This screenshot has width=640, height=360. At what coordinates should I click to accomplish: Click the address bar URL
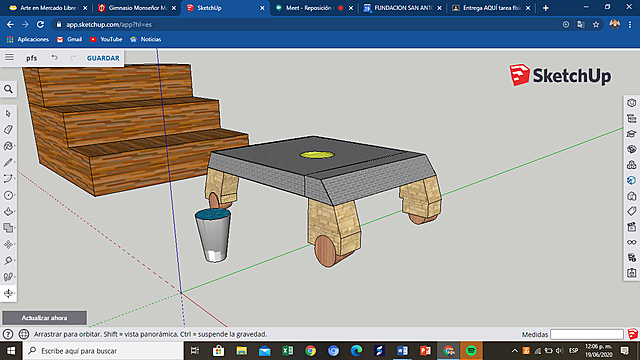coord(109,24)
